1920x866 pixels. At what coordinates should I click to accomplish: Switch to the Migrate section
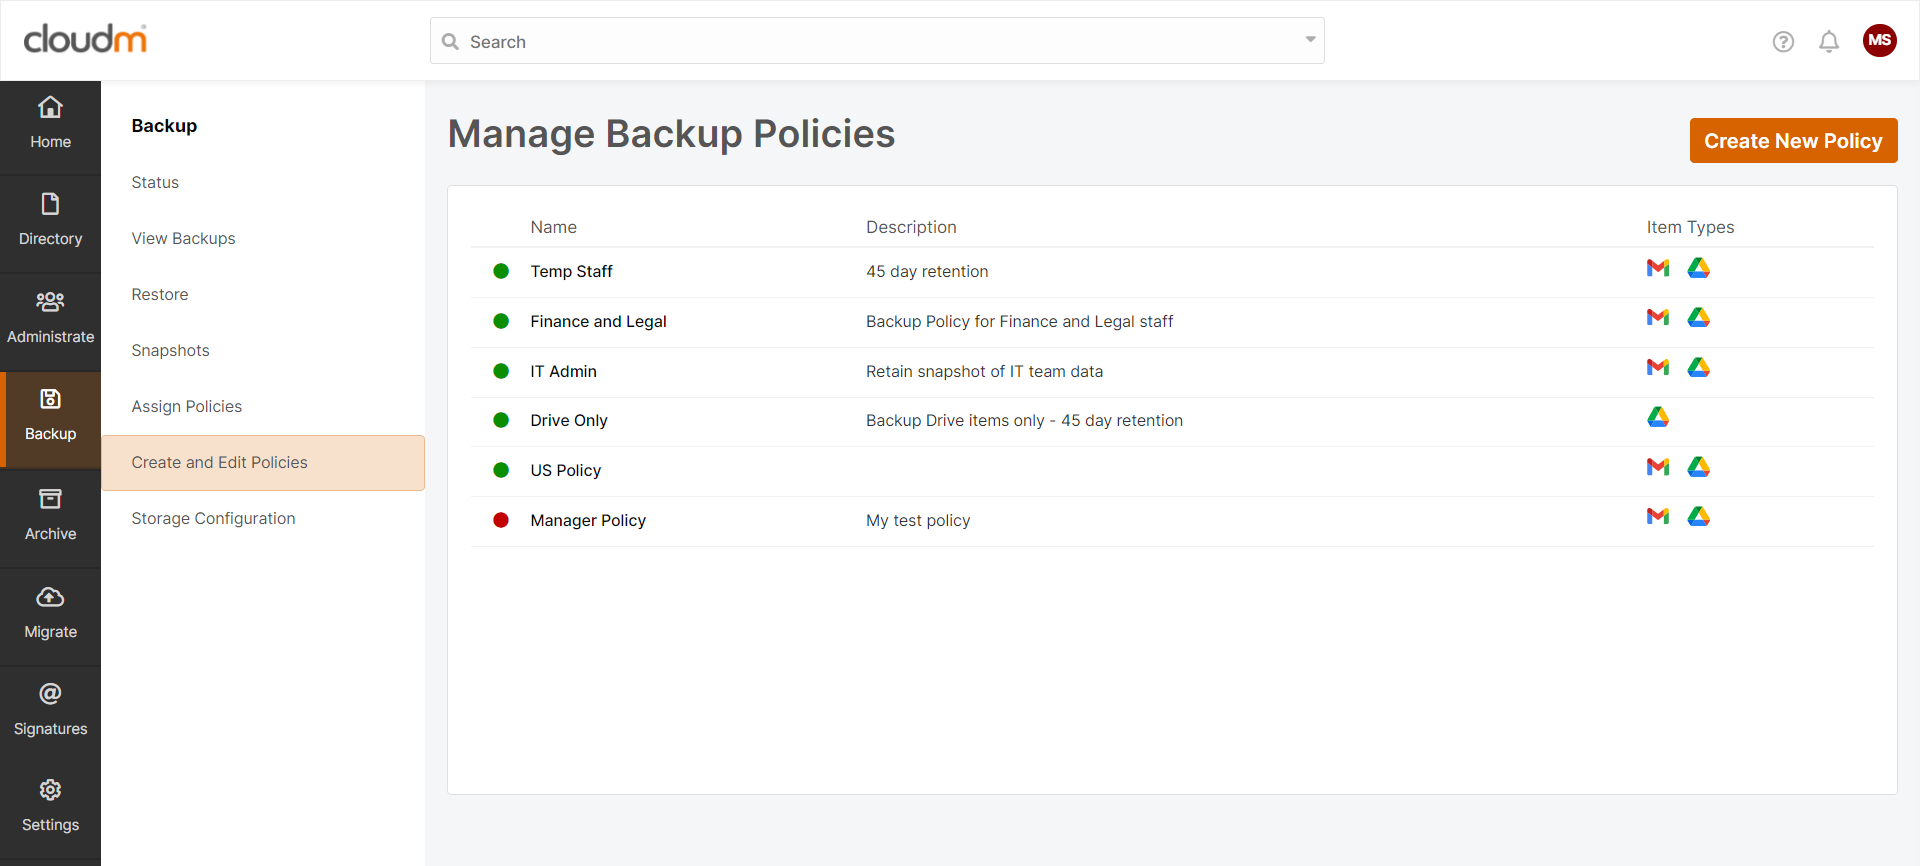click(50, 613)
